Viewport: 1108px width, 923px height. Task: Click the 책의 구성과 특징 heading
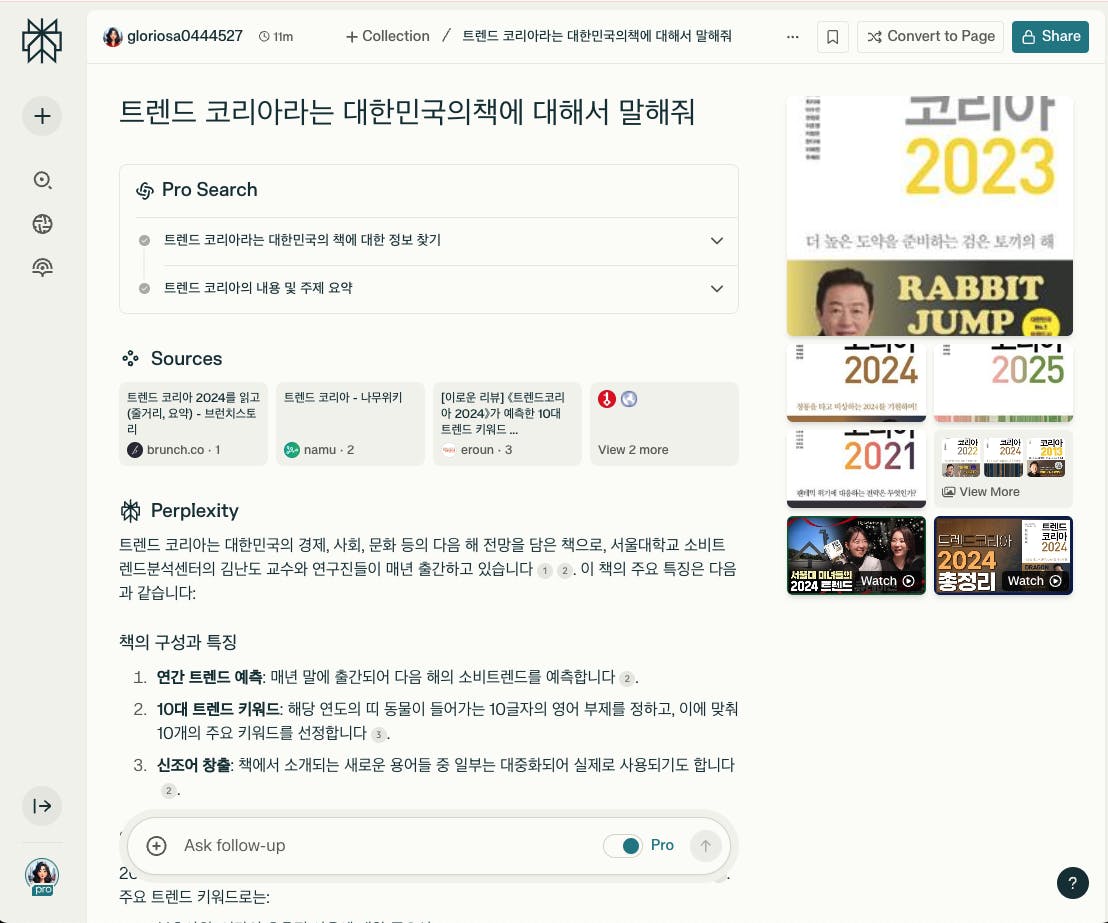point(177,642)
